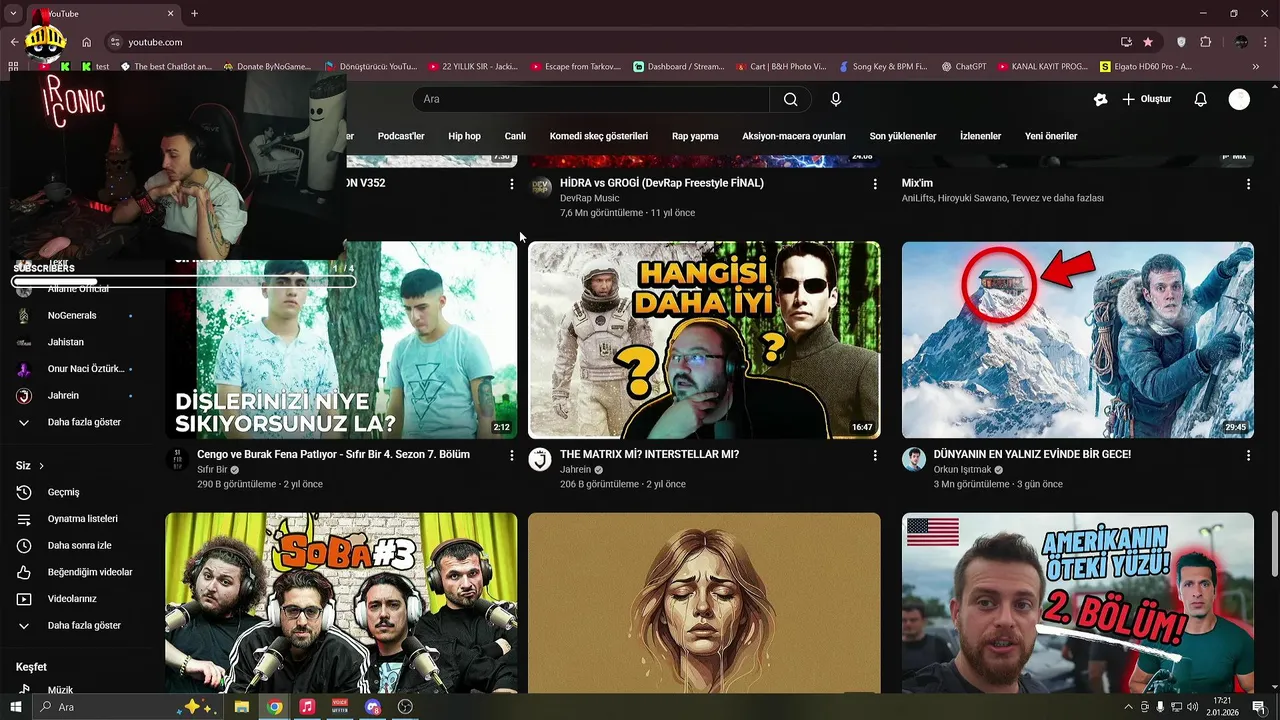
Task: Open Oynatma listeleri in sidebar
Action: (80, 519)
